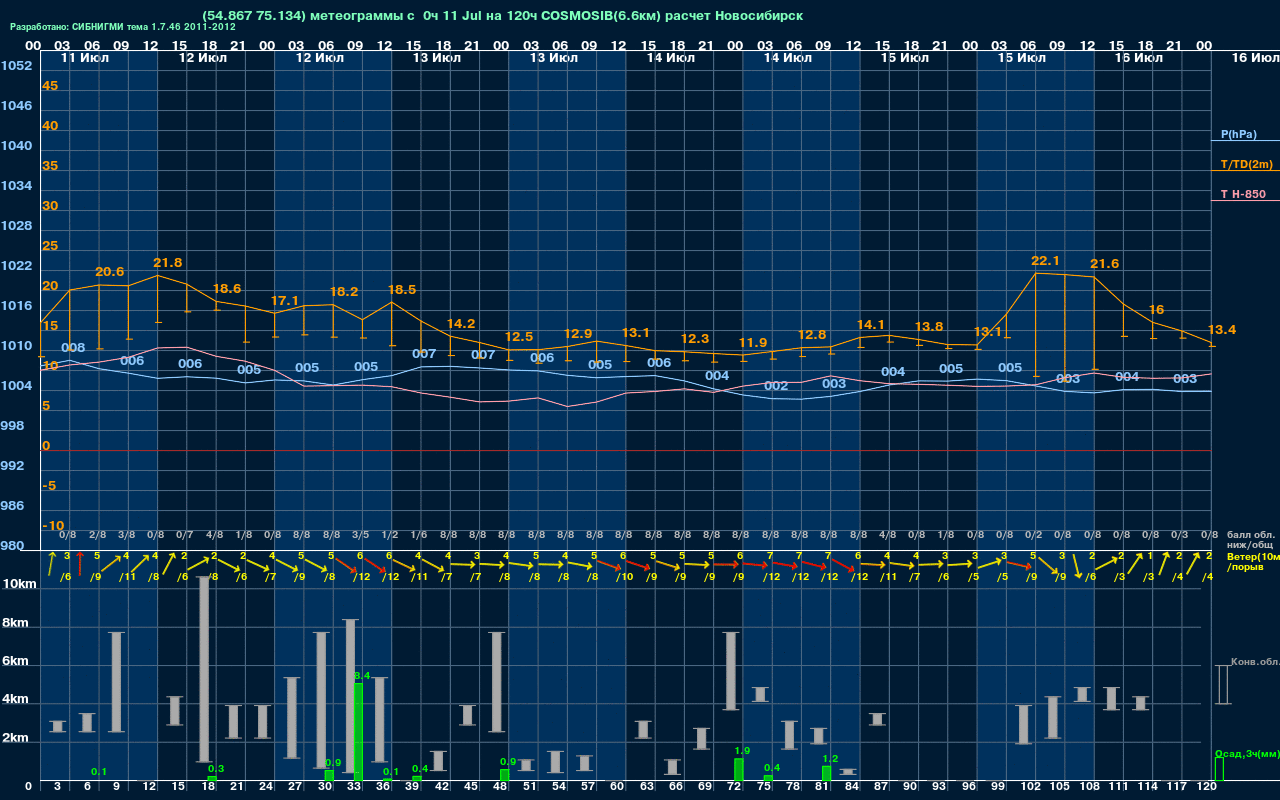Select the T H-850 legend label
1280x800 pixels.
pos(1242,194)
